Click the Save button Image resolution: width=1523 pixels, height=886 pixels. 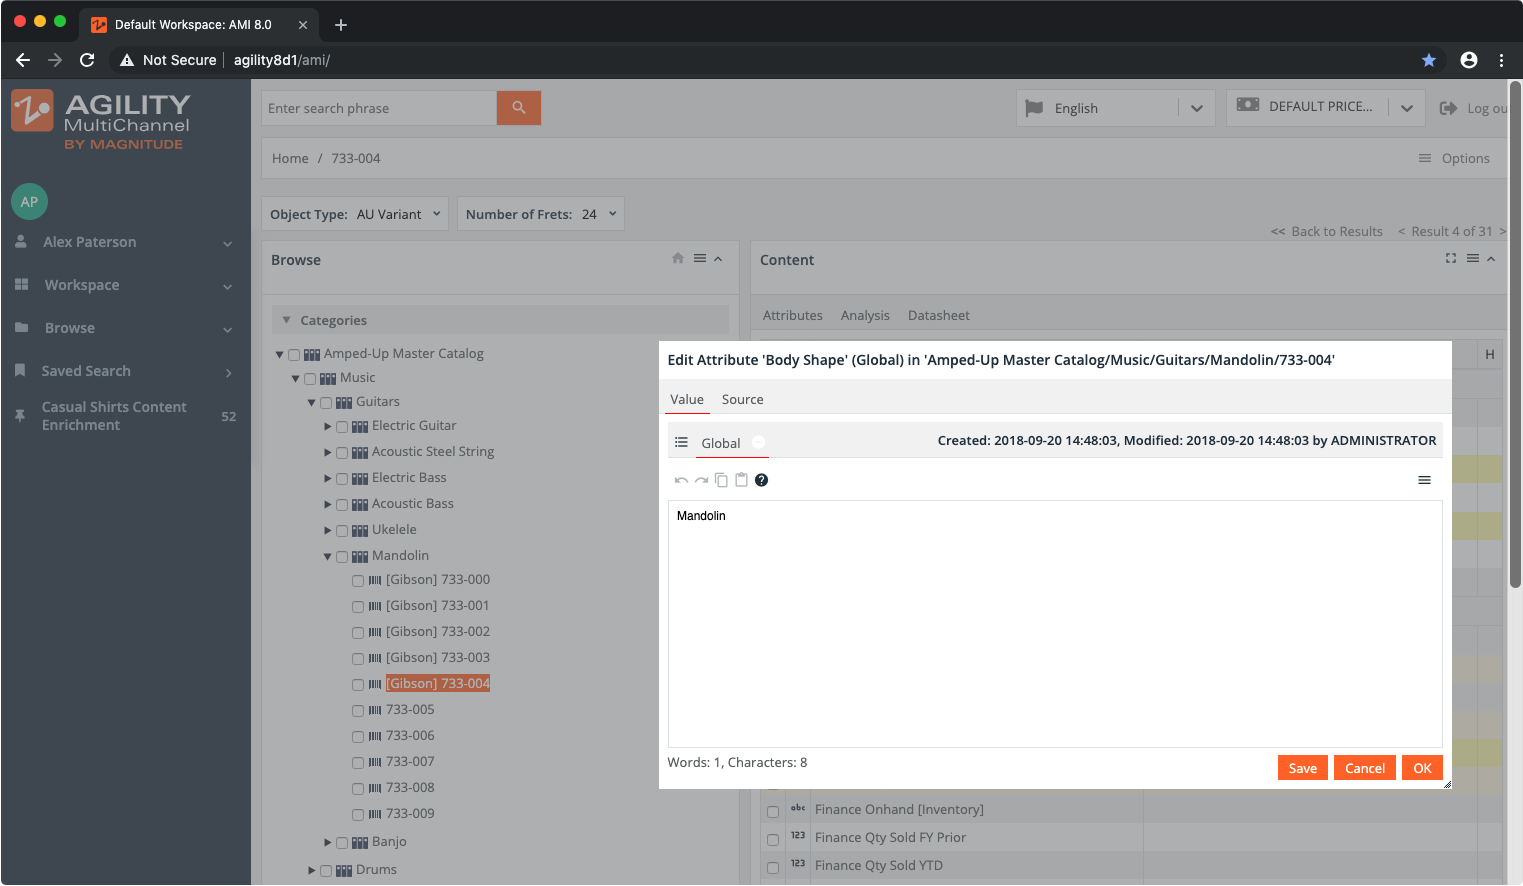click(1302, 768)
